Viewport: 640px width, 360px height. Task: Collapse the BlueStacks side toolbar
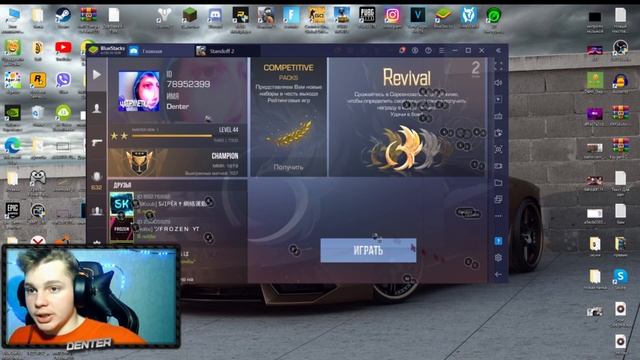click(498, 50)
